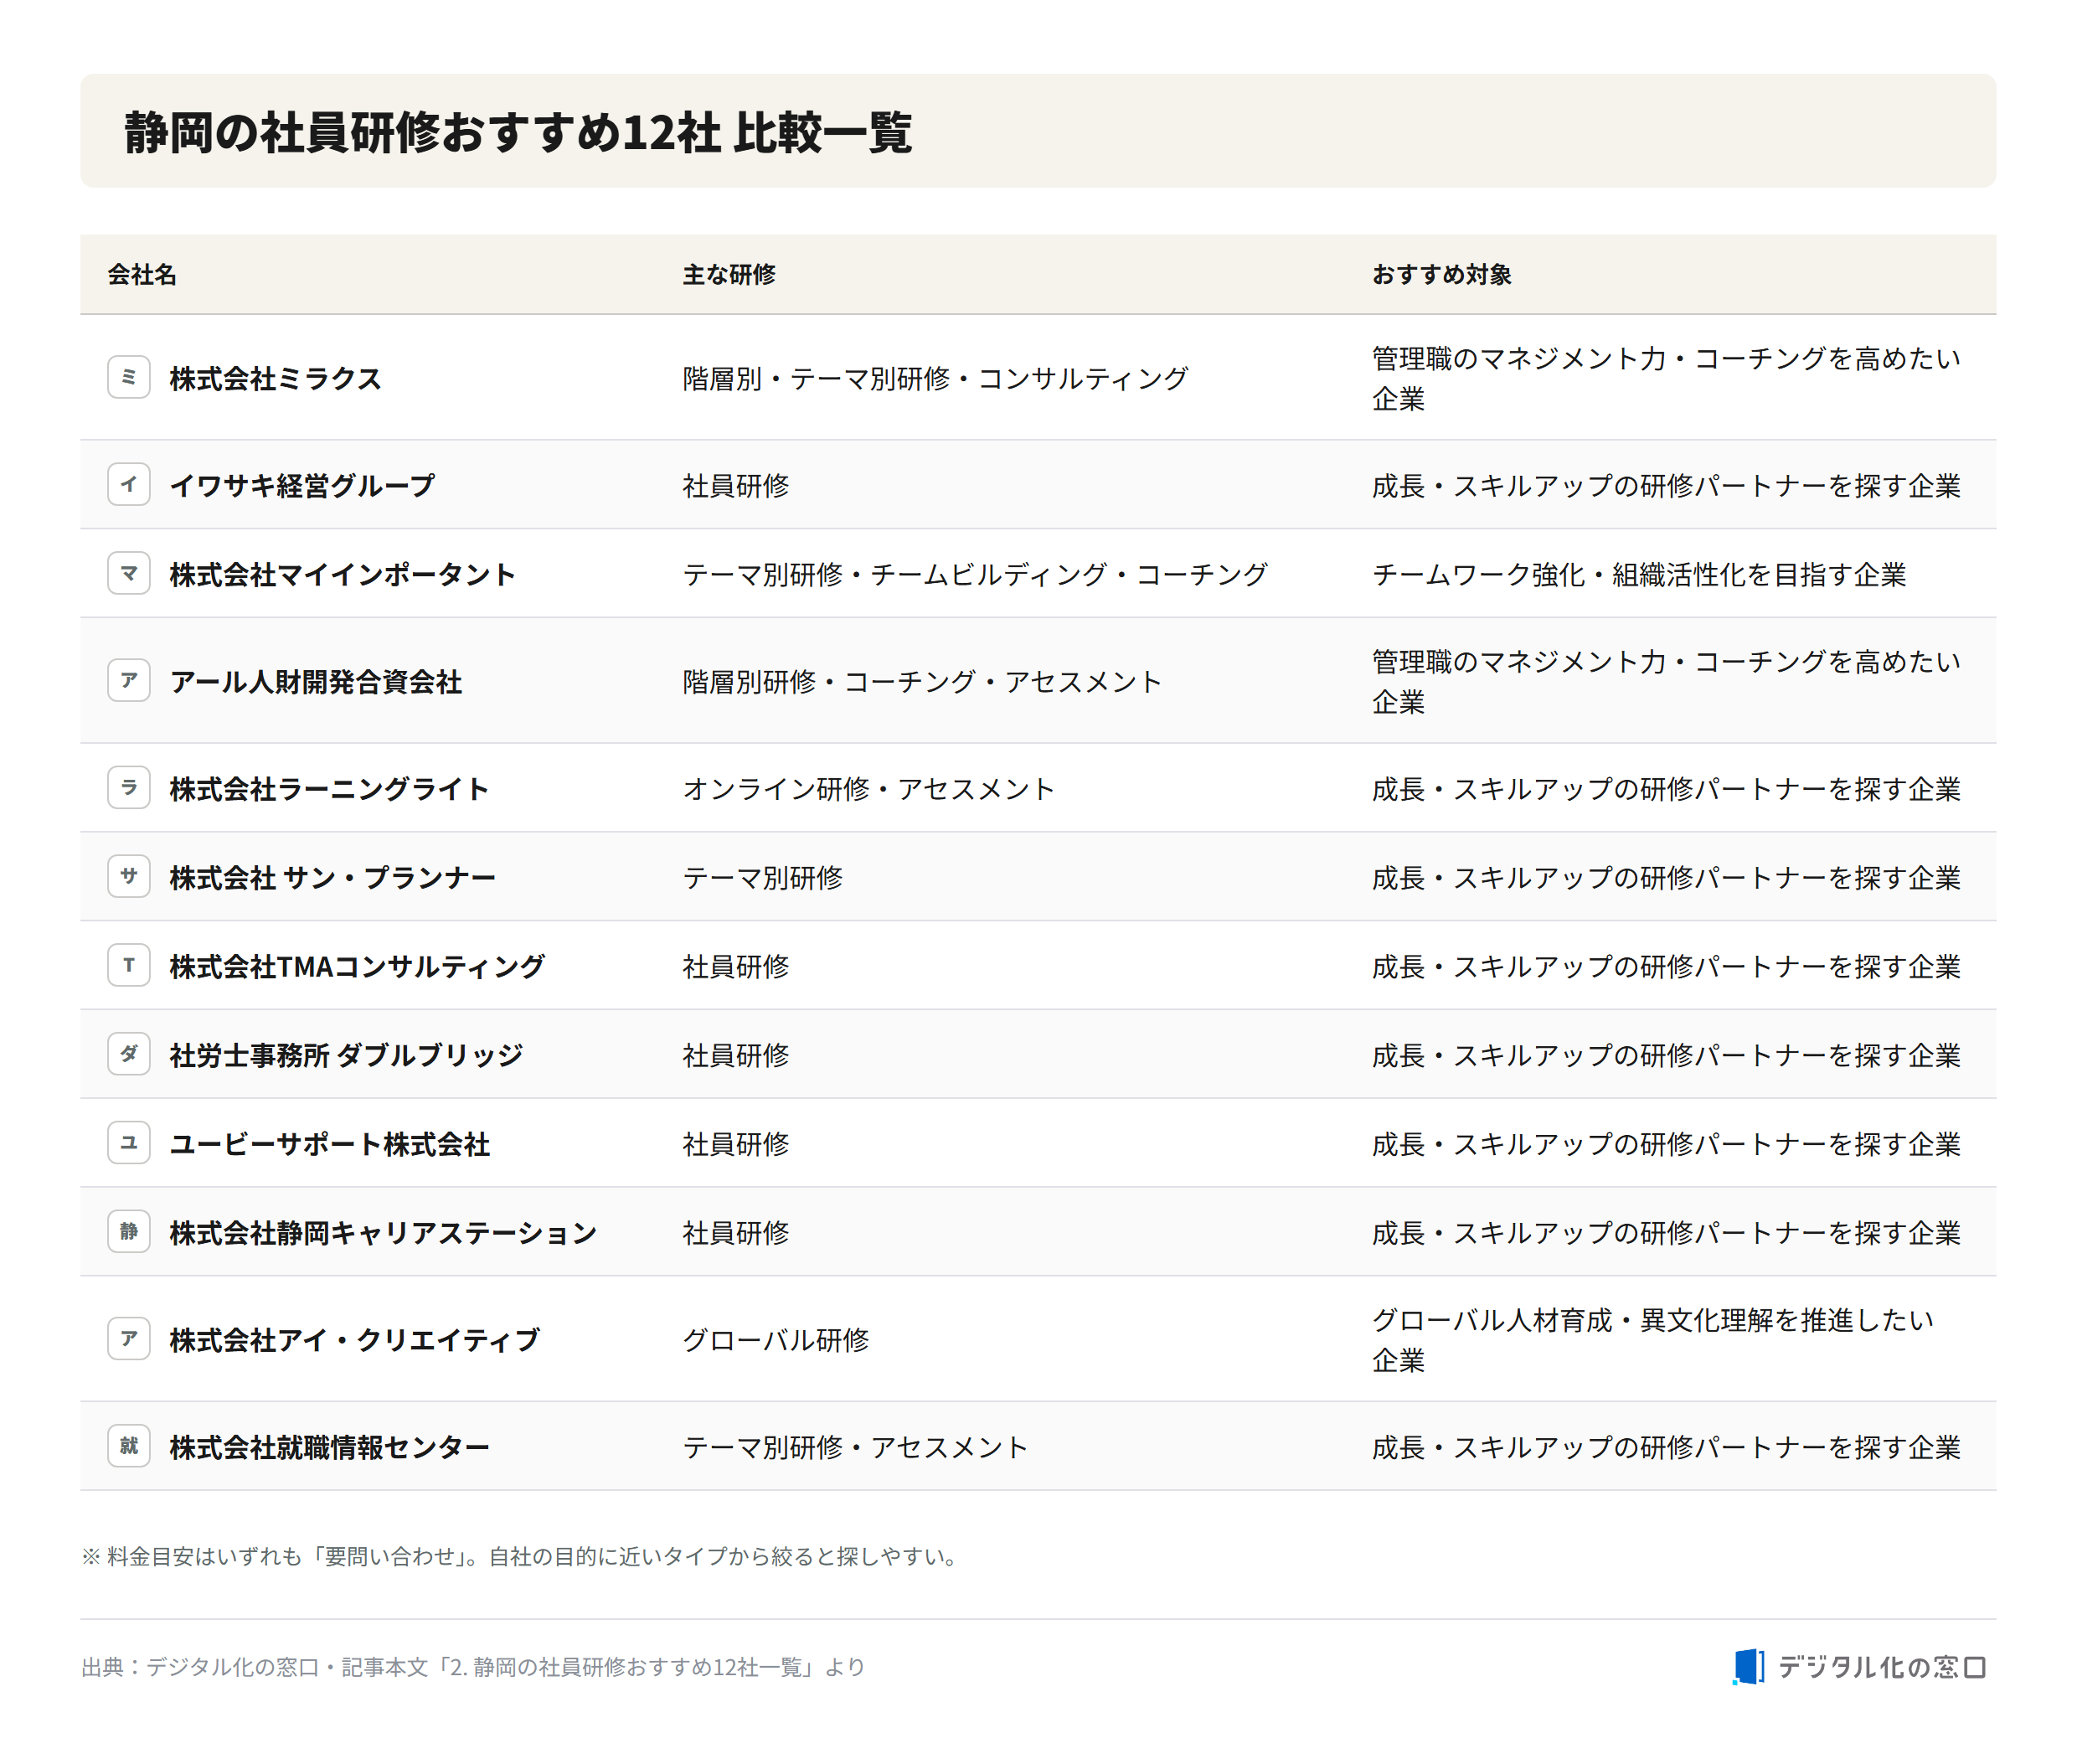This screenshot has width=2077, height=1764.
Task: Click recommended target cell in ラーニングライト row
Action: pos(1666,788)
